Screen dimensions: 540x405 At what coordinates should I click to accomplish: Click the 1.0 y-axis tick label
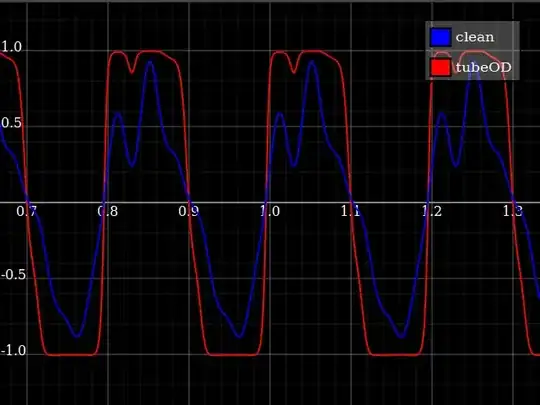coord(12,47)
